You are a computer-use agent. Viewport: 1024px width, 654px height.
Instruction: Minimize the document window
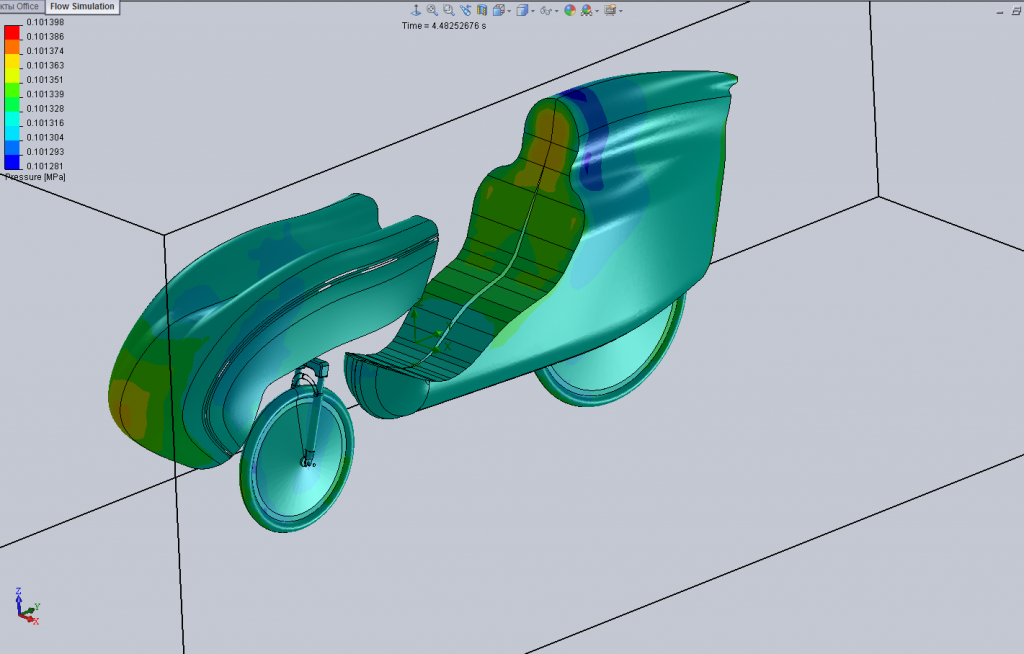[1000, 11]
